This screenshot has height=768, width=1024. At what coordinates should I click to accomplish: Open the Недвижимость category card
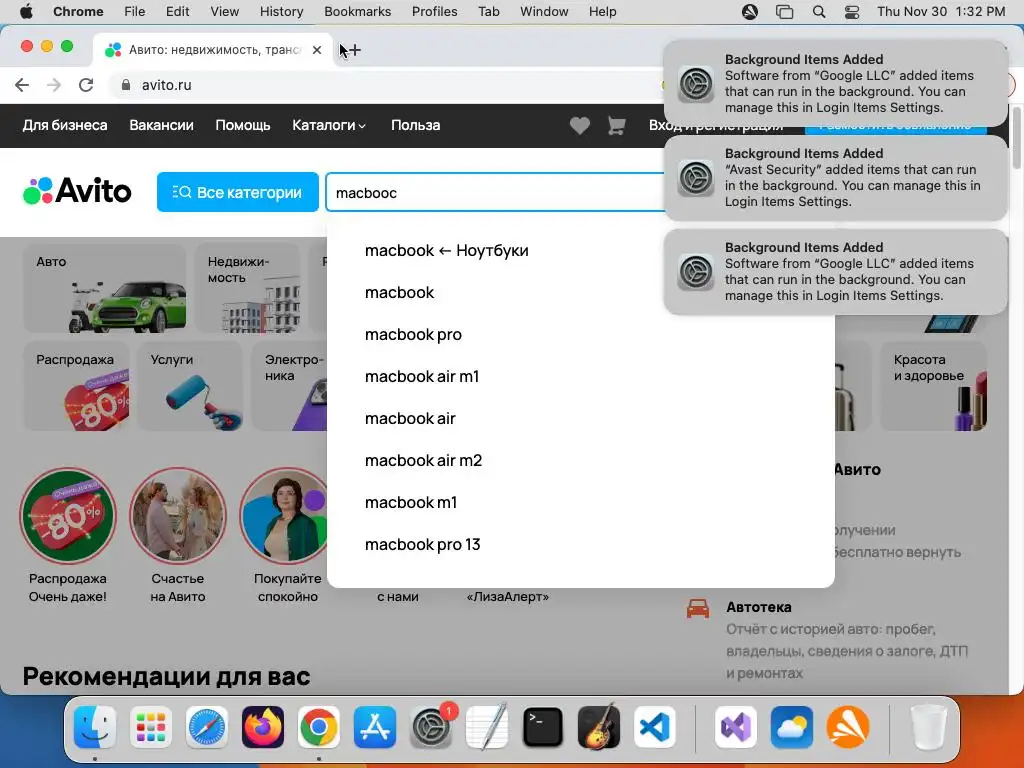(x=248, y=289)
